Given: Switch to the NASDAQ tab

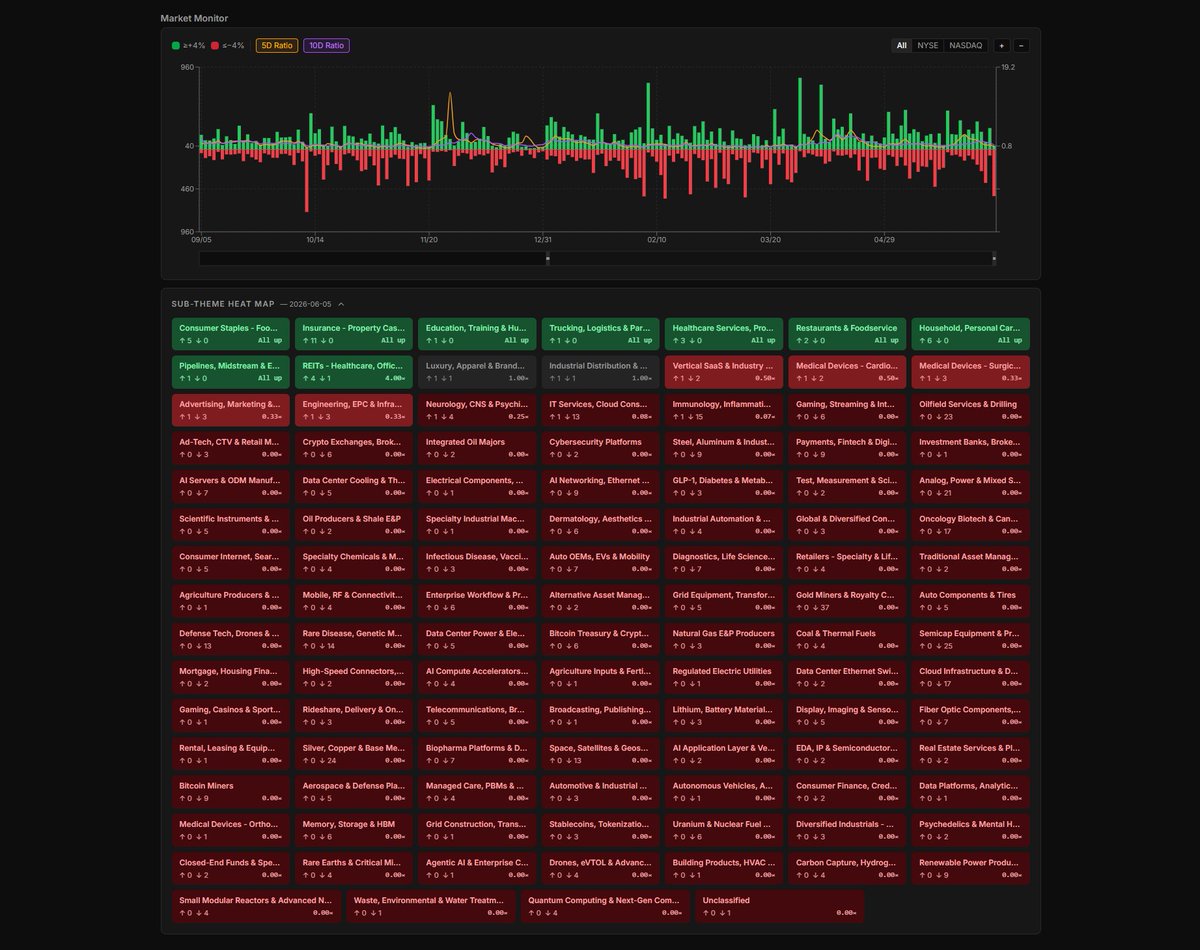Looking at the screenshot, I should tap(966, 45).
